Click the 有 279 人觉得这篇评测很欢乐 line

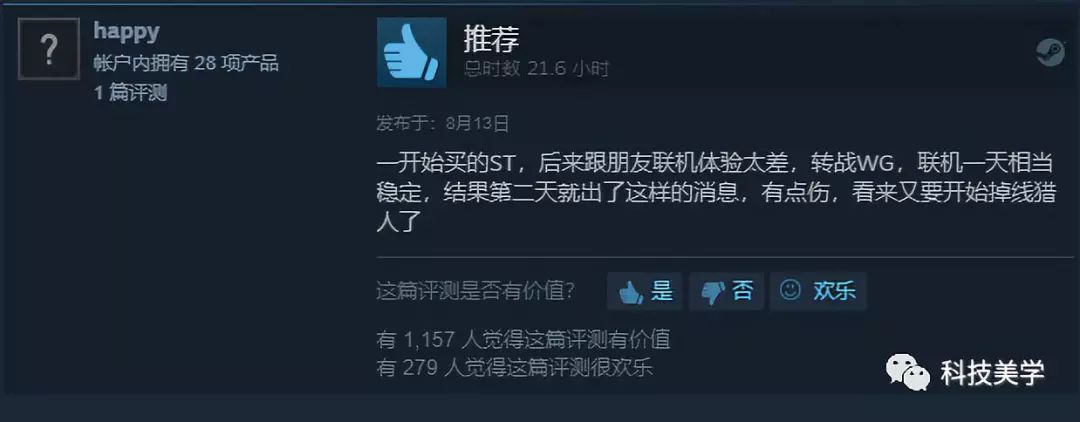tap(514, 367)
